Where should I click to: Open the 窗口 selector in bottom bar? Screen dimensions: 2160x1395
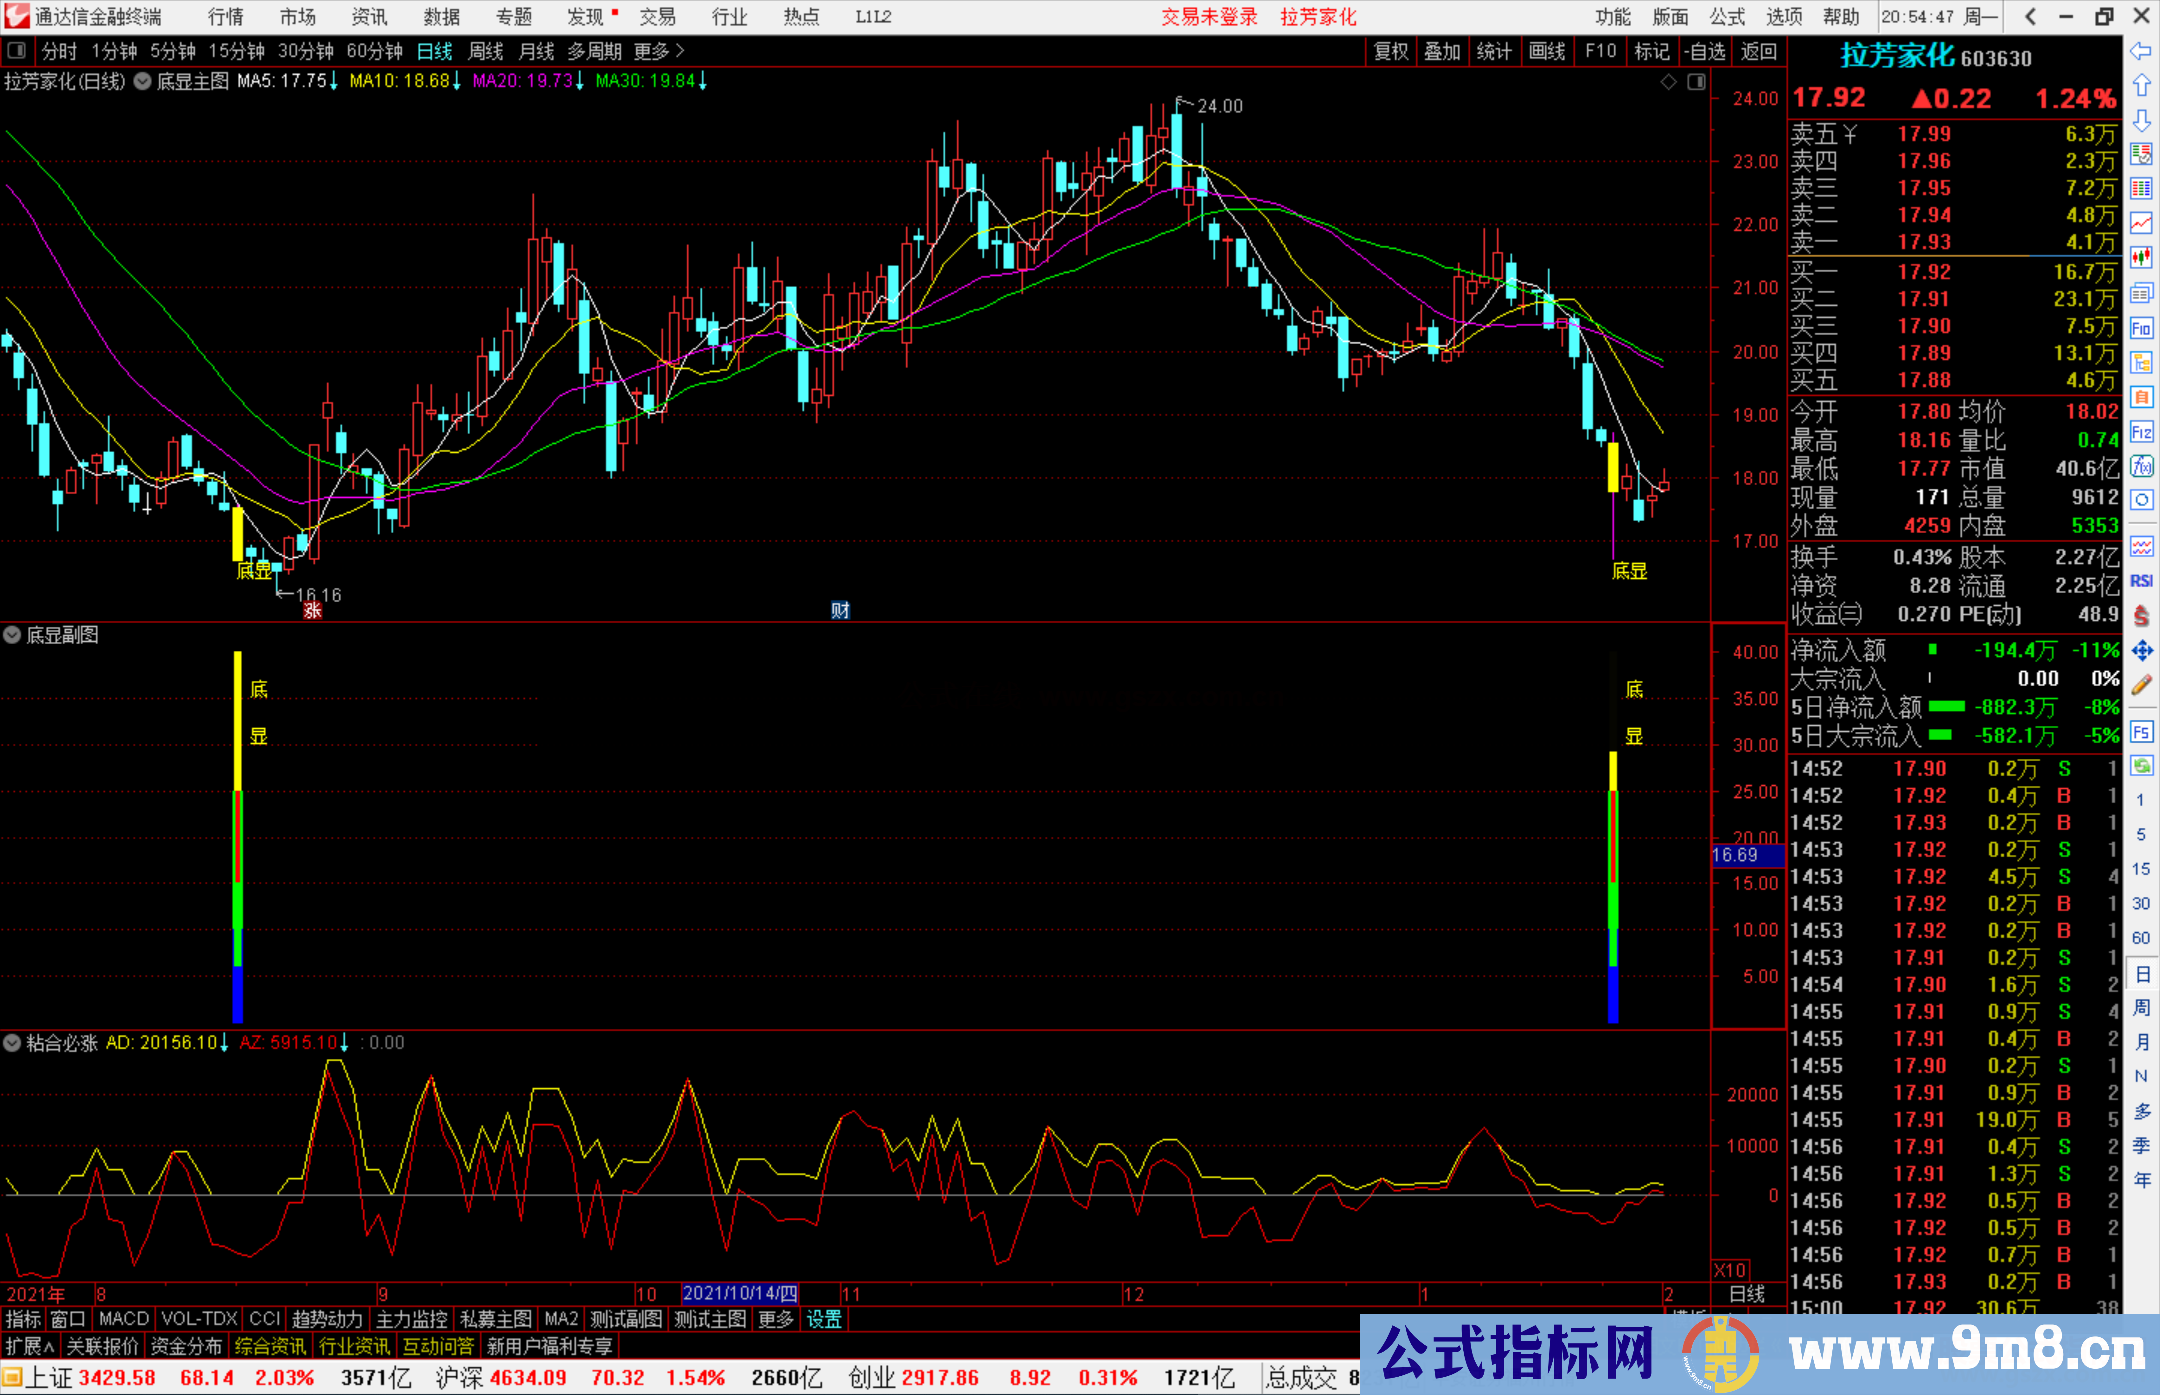pos(68,1319)
